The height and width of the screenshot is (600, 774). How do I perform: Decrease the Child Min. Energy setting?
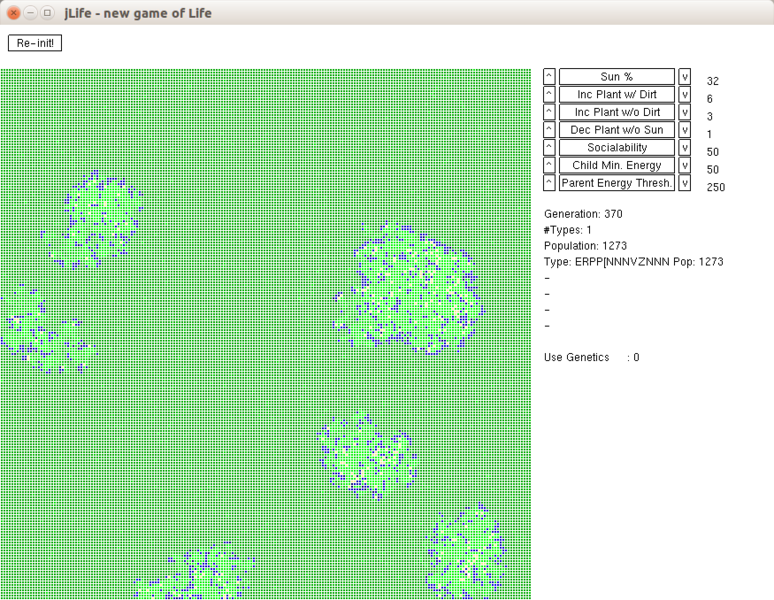click(x=685, y=165)
